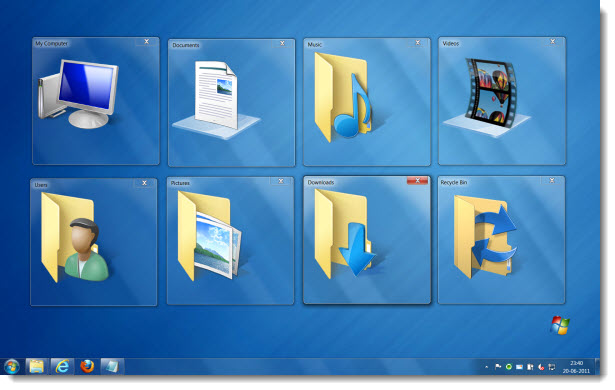Open the Recycle Bin folder icon
Screen dimensions: 615x390
click(485, 237)
